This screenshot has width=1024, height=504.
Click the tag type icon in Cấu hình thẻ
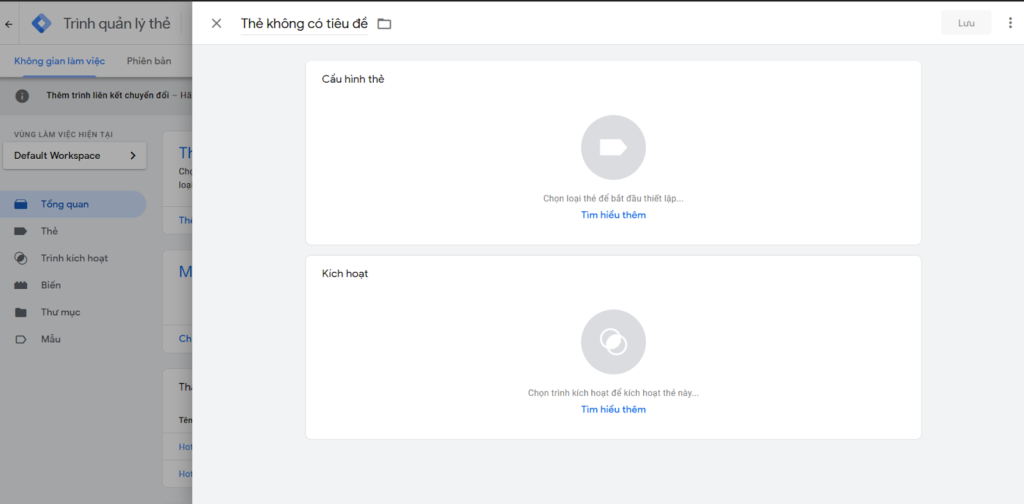(x=613, y=148)
